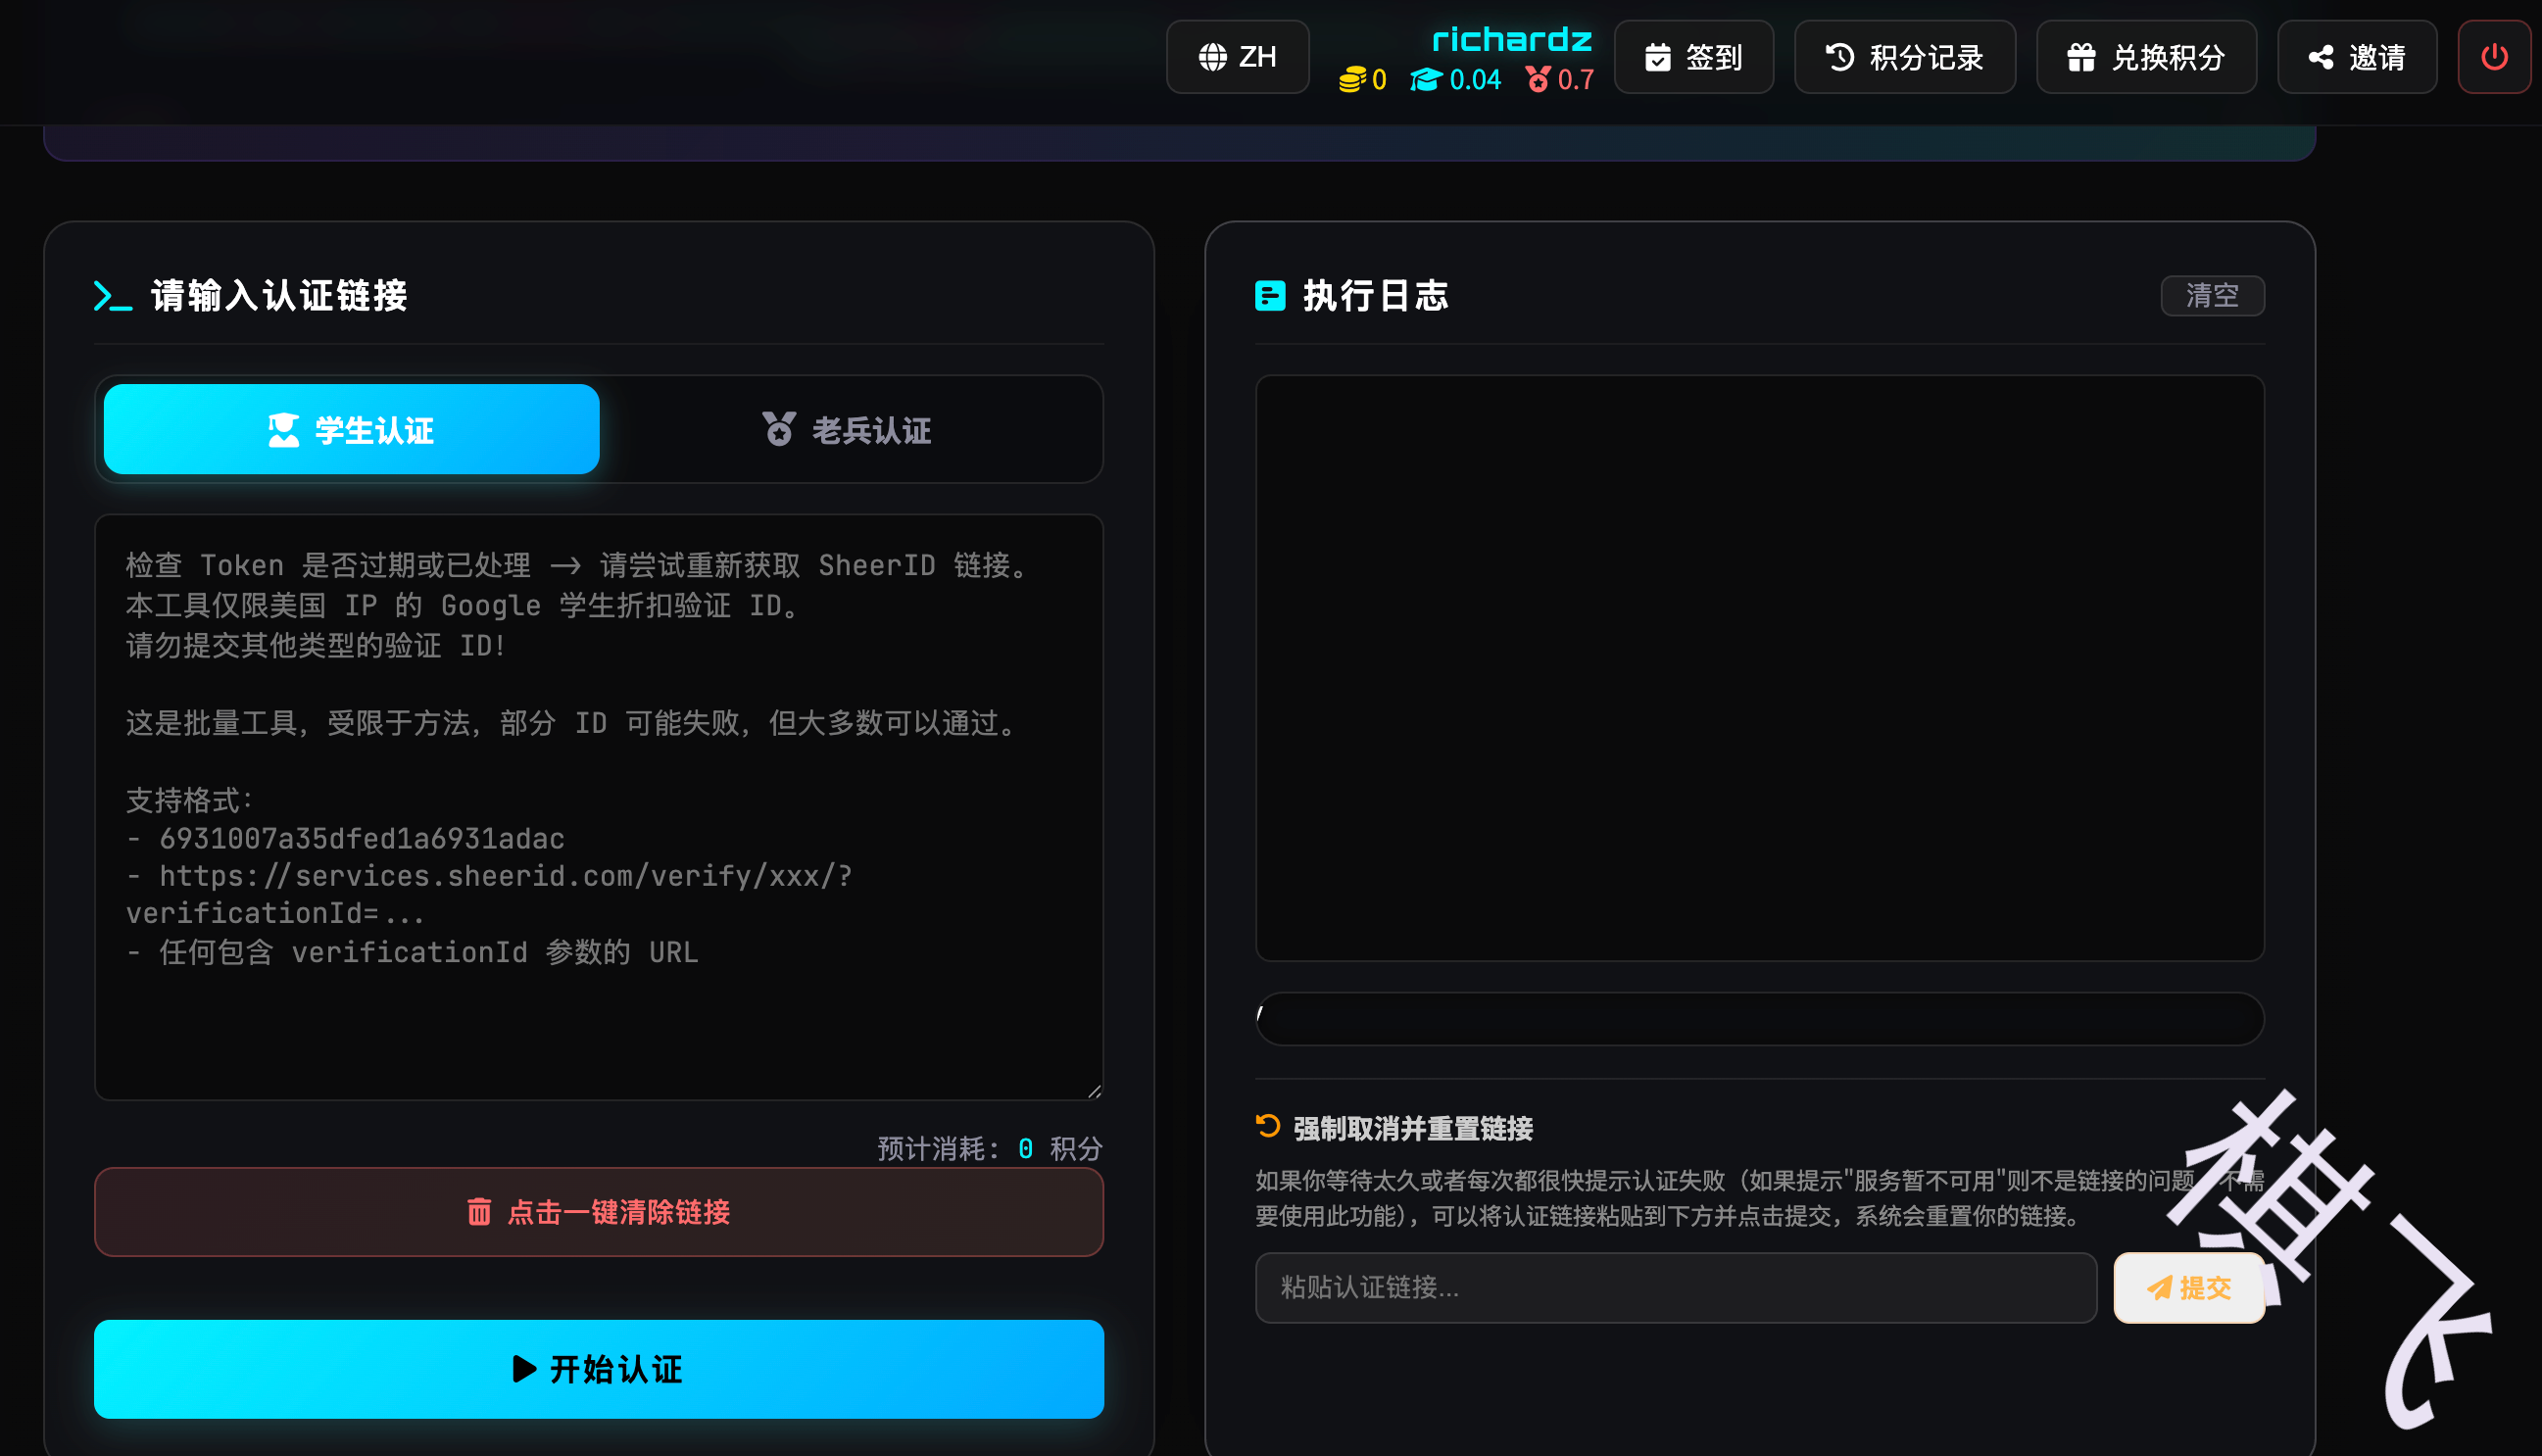Click the gold coins balance icon
The image size is (2542, 1456).
[1351, 80]
